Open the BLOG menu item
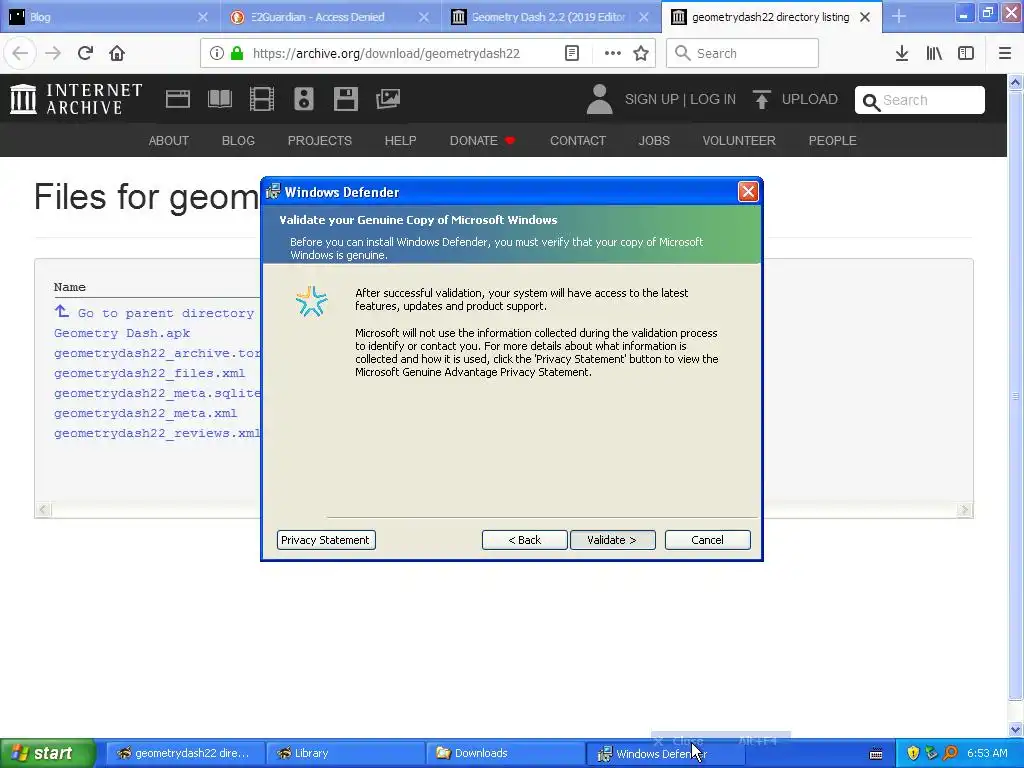This screenshot has height=768, width=1024. 238,140
